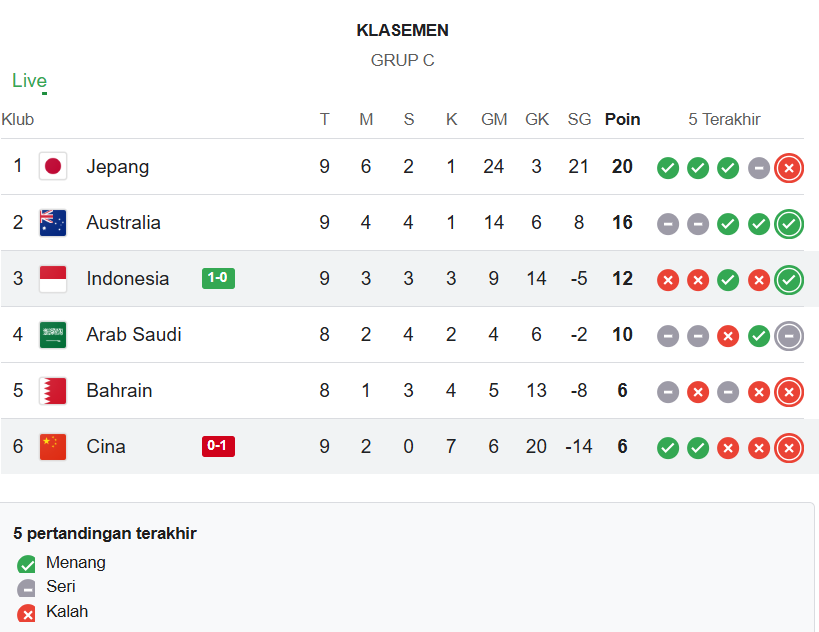Image resolution: width=819 pixels, height=632 pixels.
Task: Click the Japan flag icon
Action: (53, 167)
